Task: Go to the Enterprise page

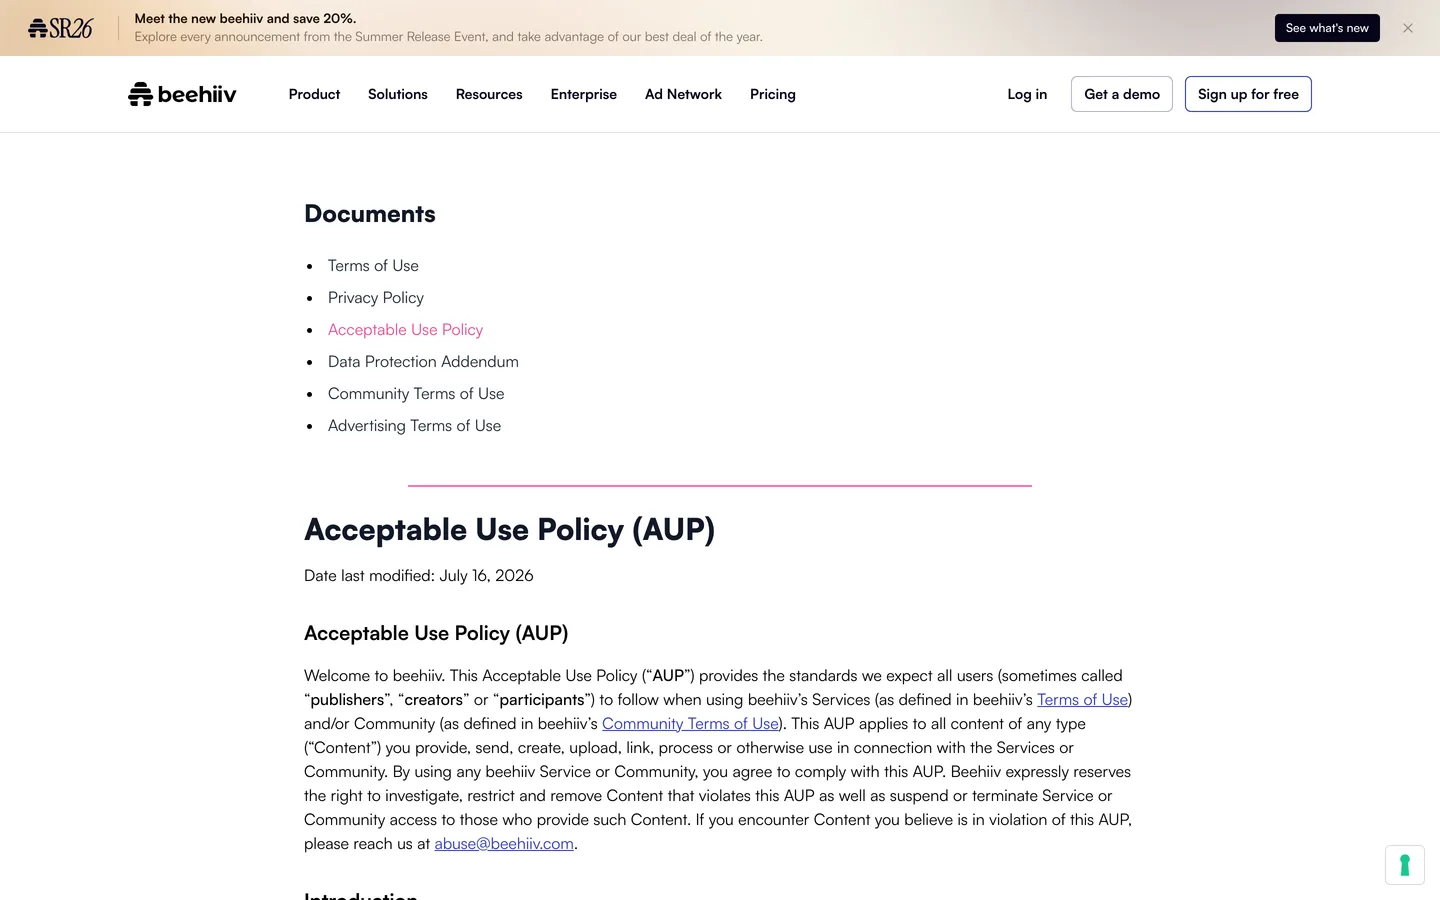Action: tap(584, 94)
